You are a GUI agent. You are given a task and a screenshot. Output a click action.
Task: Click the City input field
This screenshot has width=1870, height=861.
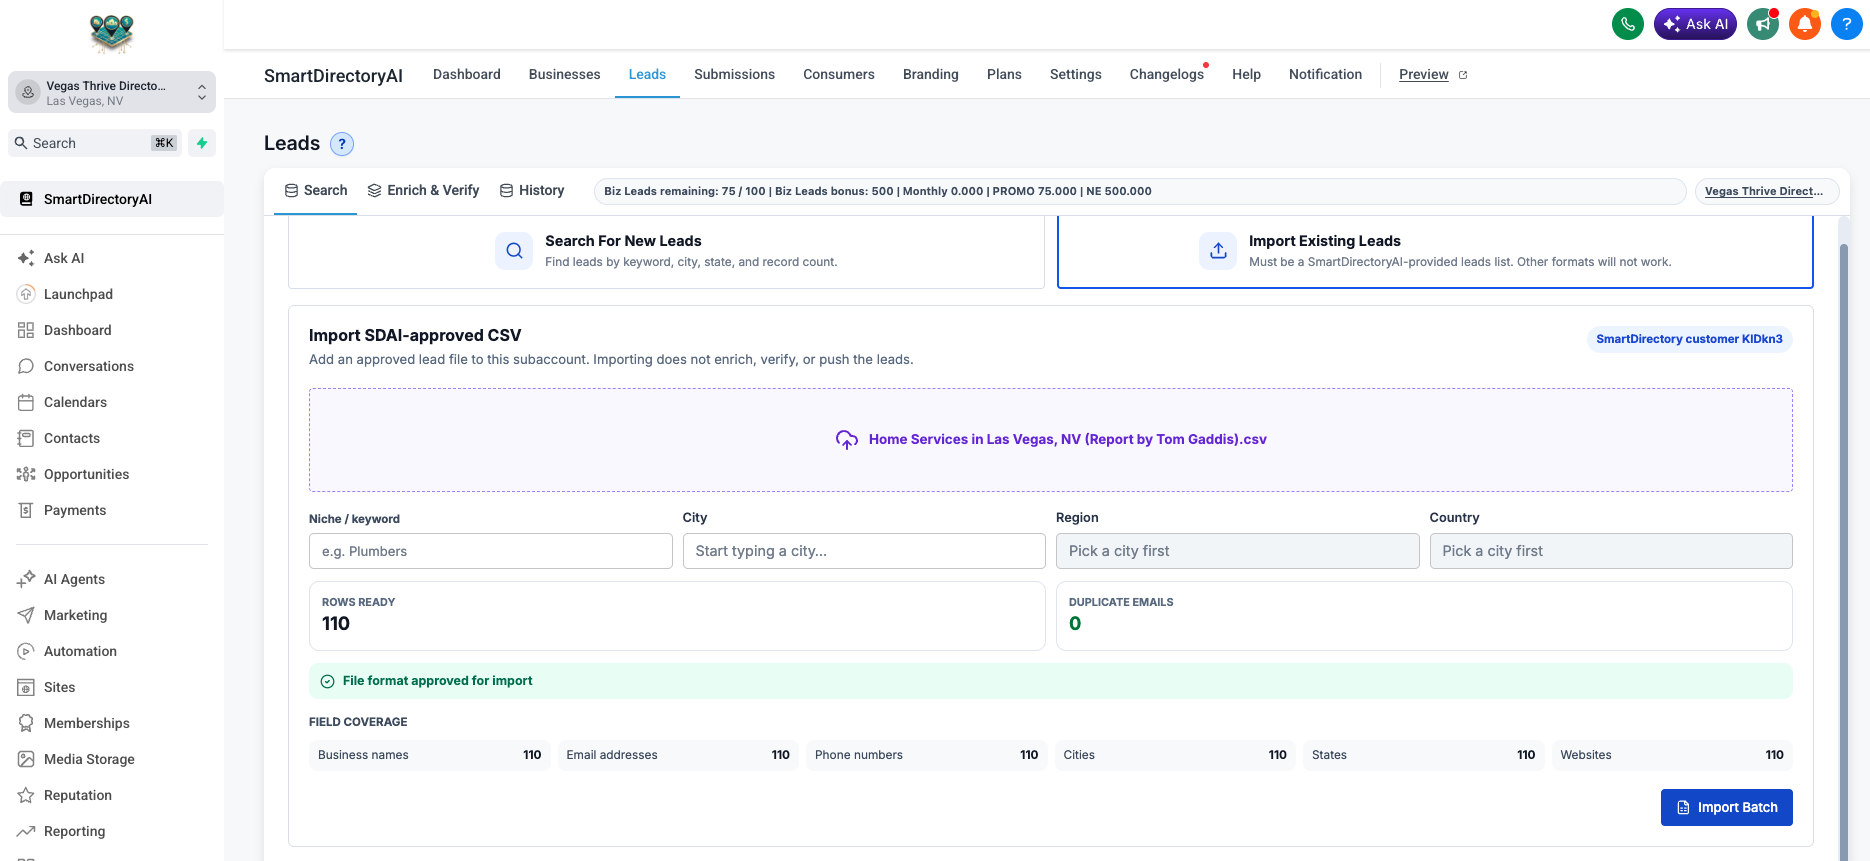pyautogui.click(x=864, y=551)
